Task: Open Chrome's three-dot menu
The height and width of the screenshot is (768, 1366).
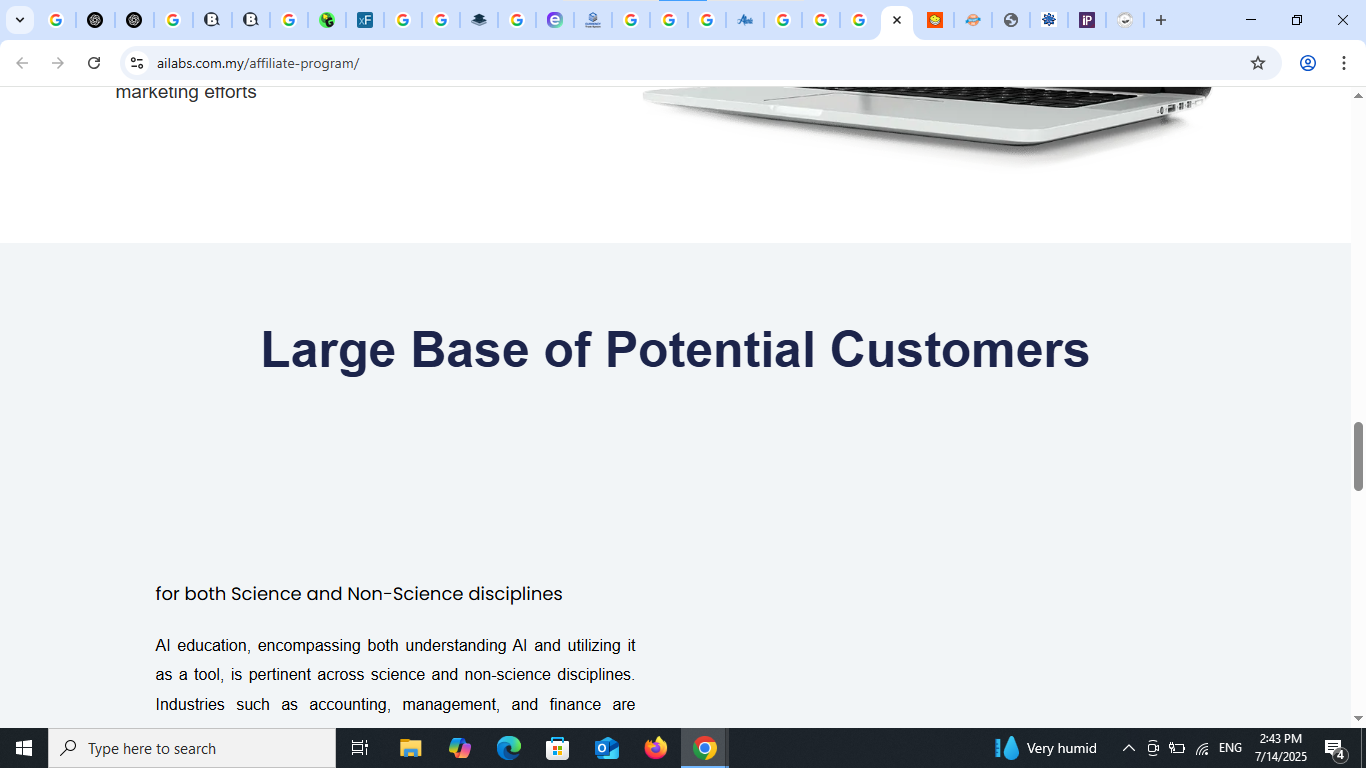Action: [x=1344, y=63]
